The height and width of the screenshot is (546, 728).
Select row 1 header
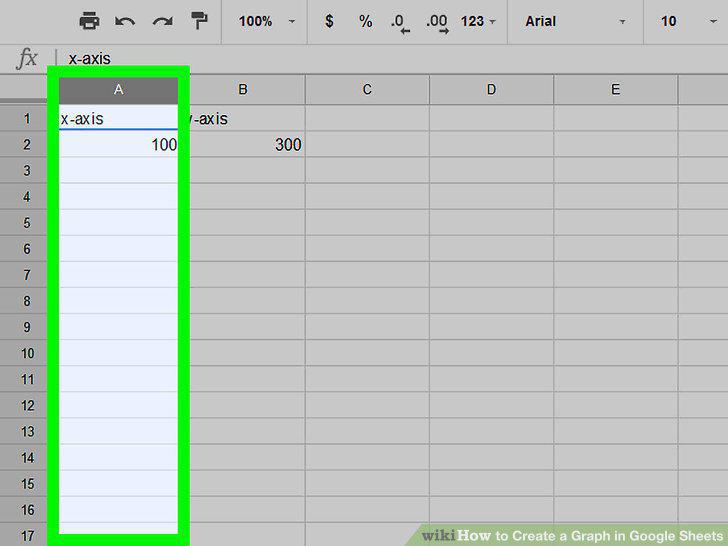(x=26, y=119)
